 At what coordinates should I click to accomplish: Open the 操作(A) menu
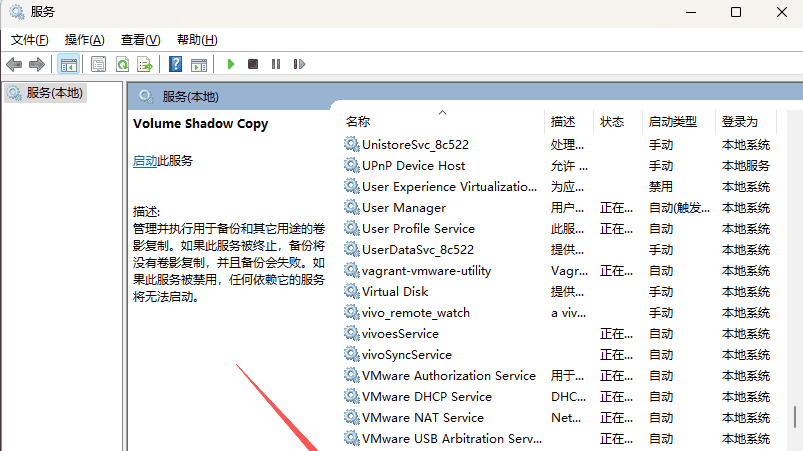84,40
